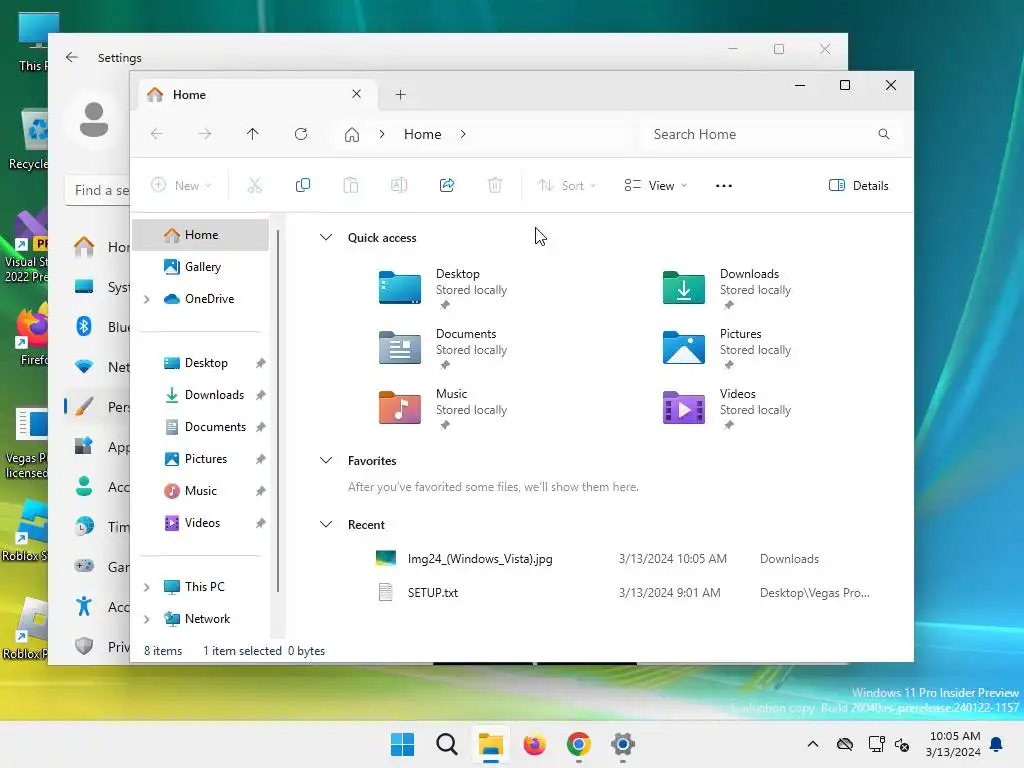Screen dimensions: 1024x768
Task: Toggle the Details pane button
Action: click(x=858, y=185)
